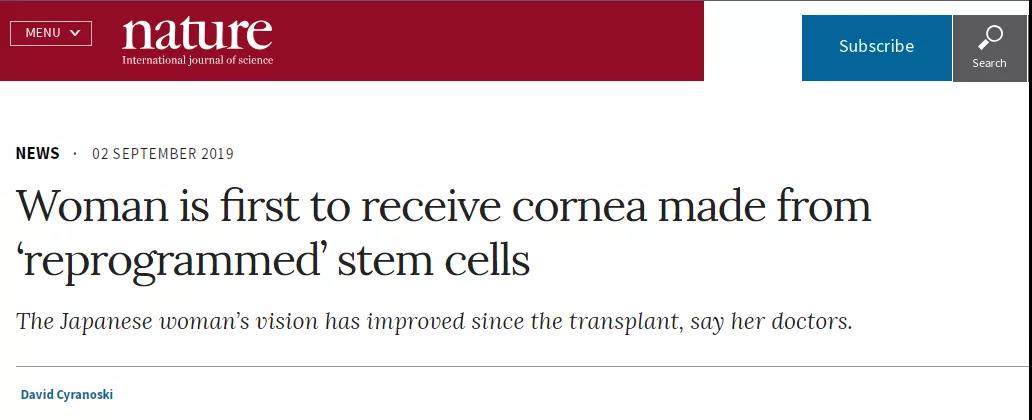Image resolution: width=1032 pixels, height=420 pixels.
Task: Click the italic subtitle about the Japanese woman's vision
Action: [434, 322]
